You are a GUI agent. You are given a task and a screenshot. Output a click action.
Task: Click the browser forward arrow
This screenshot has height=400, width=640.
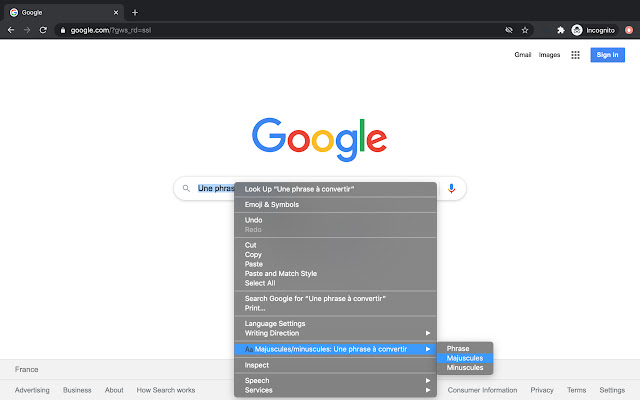click(27, 30)
